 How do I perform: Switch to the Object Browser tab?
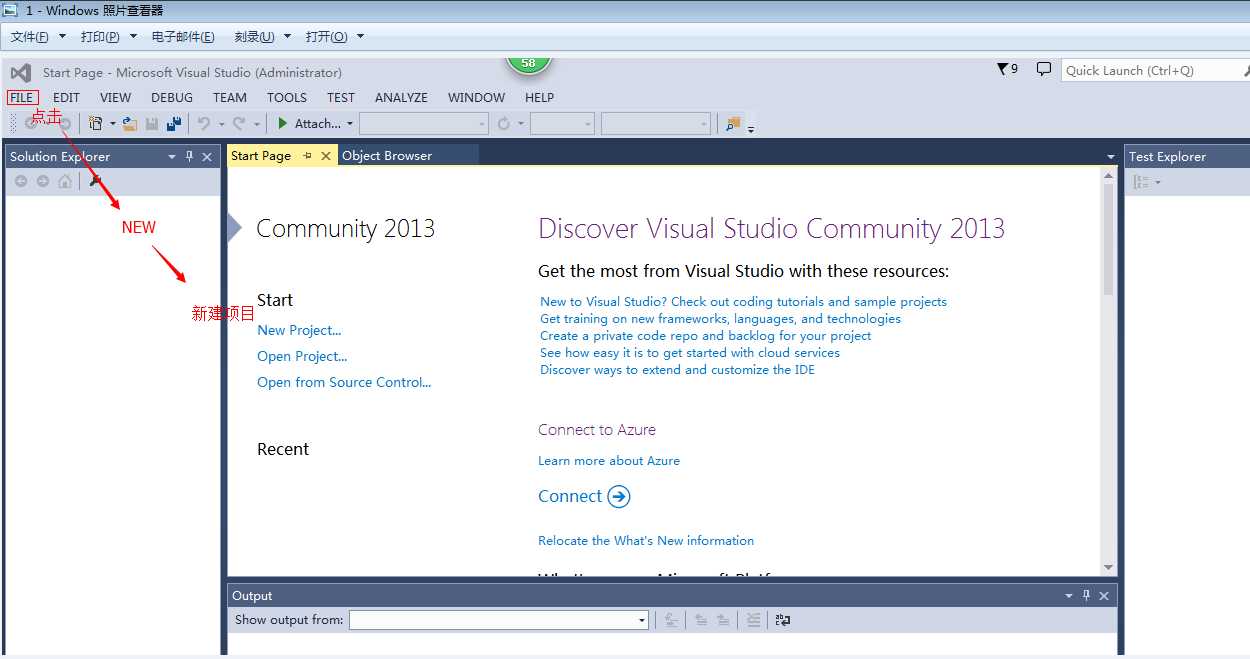tap(387, 156)
